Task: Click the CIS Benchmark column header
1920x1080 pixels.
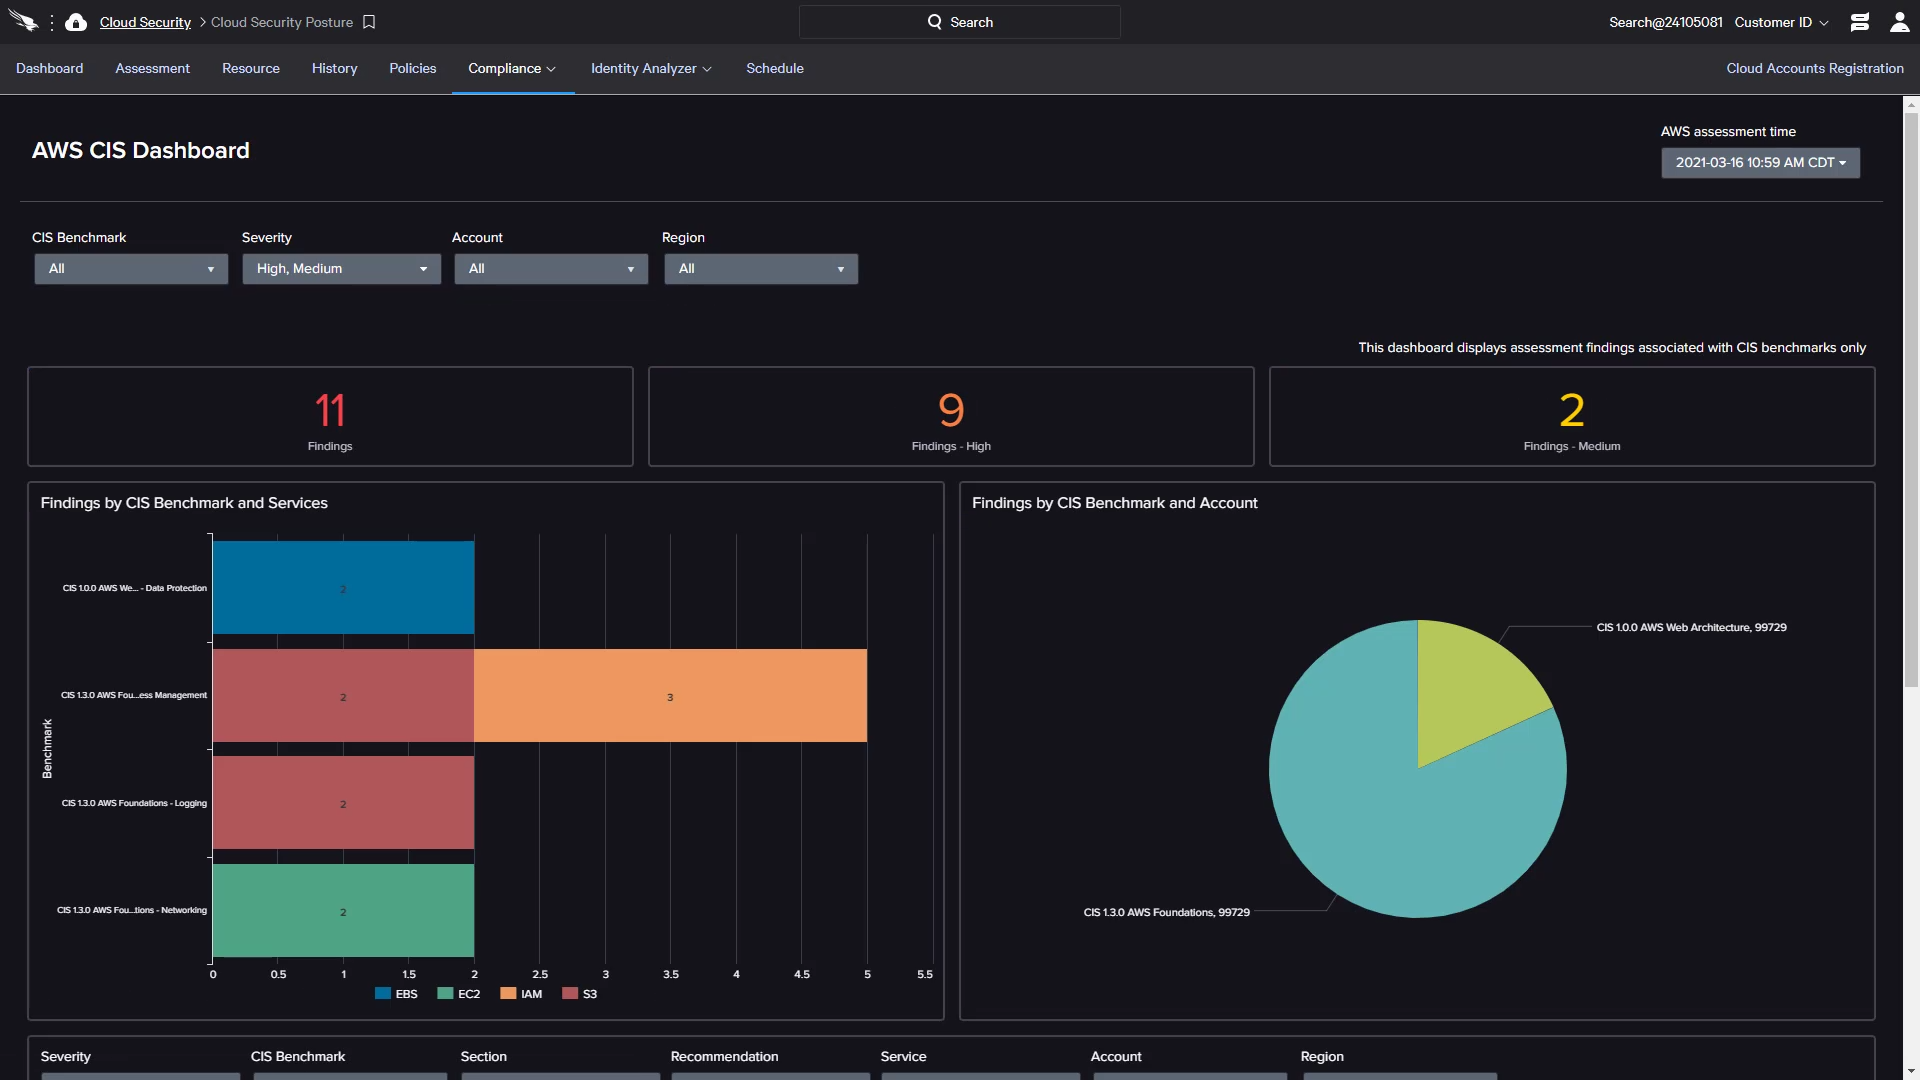Action: (x=298, y=1057)
